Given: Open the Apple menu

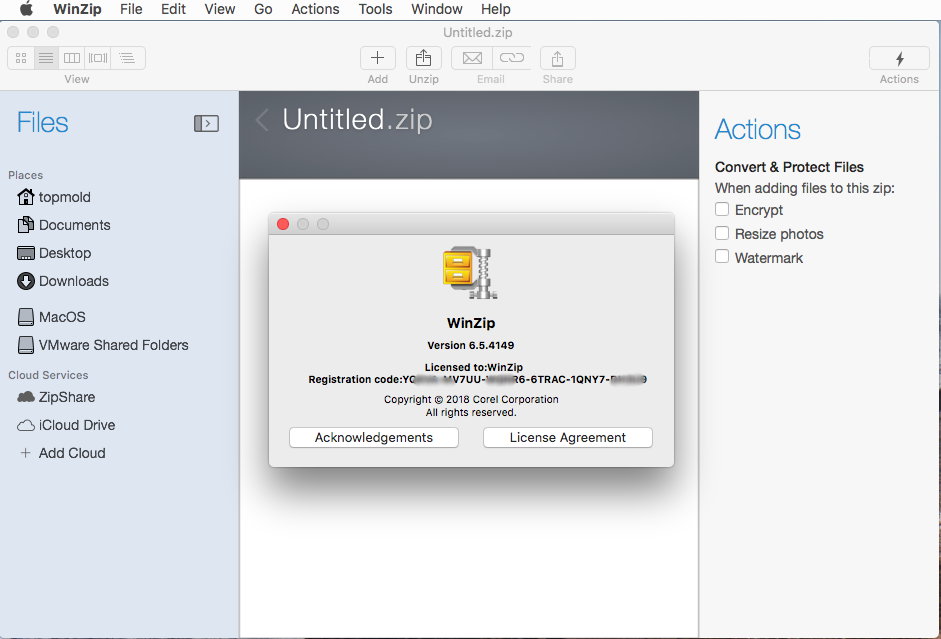Looking at the screenshot, I should (x=26, y=9).
